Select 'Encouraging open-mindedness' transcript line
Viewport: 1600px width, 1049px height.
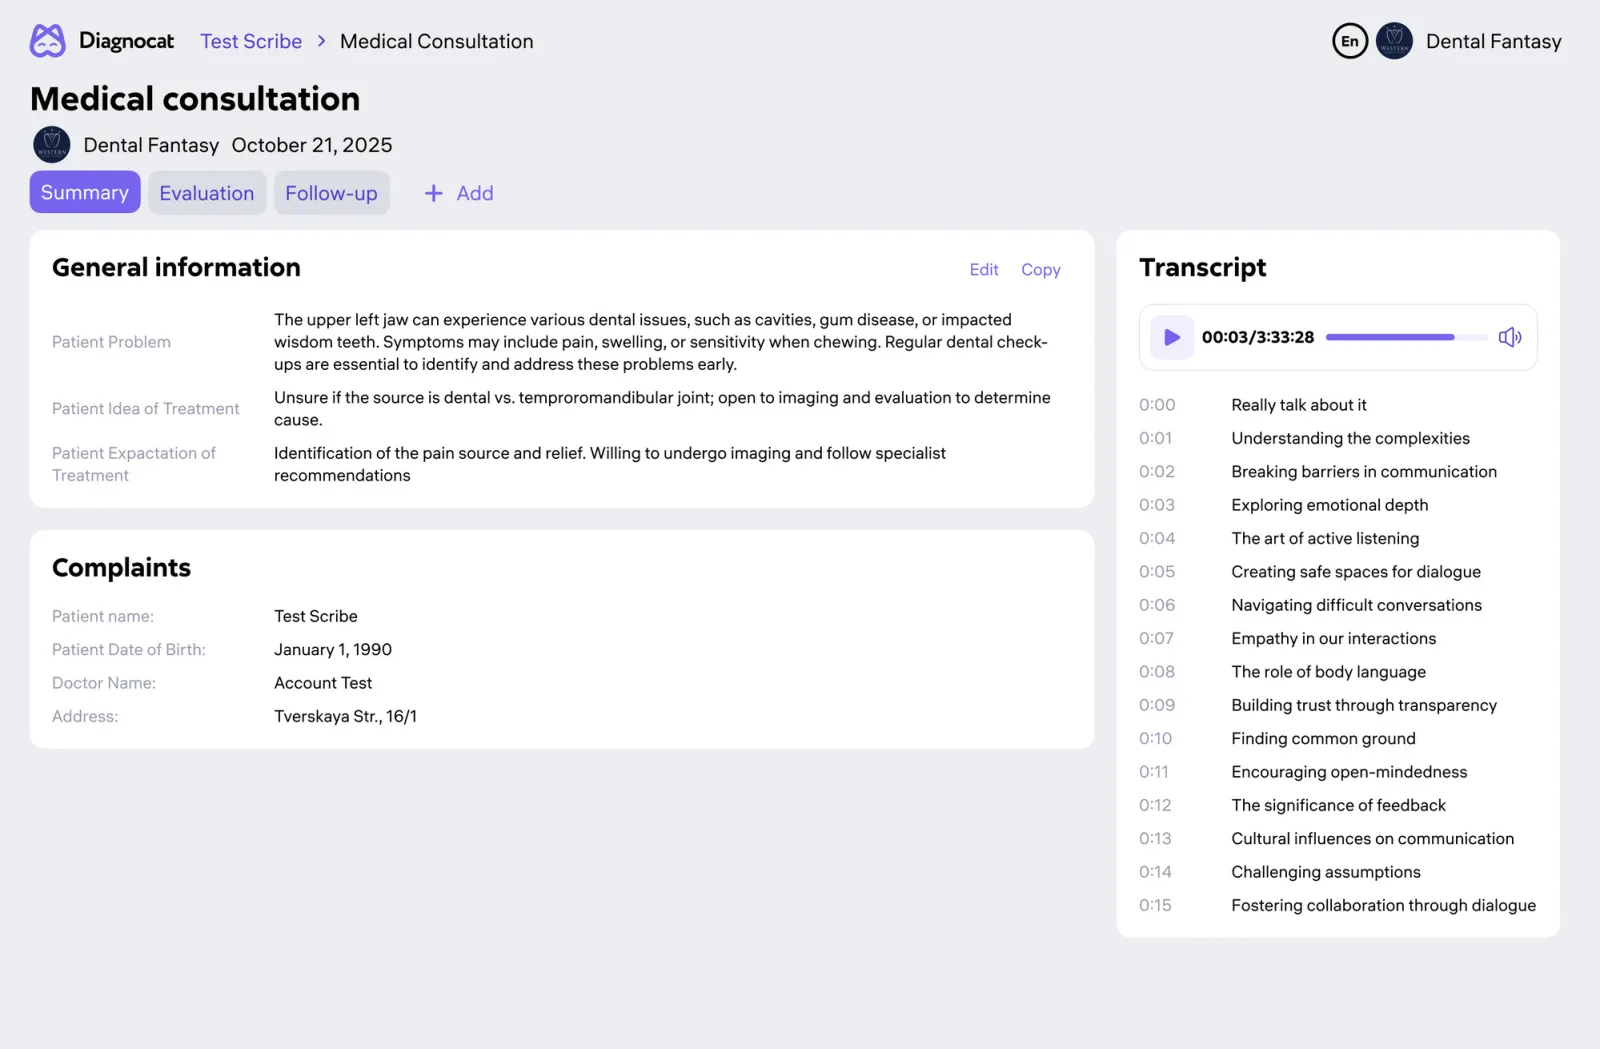pos(1349,772)
